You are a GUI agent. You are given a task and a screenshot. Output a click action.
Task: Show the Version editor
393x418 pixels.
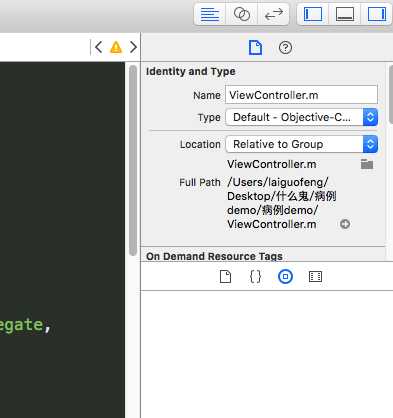(x=274, y=14)
